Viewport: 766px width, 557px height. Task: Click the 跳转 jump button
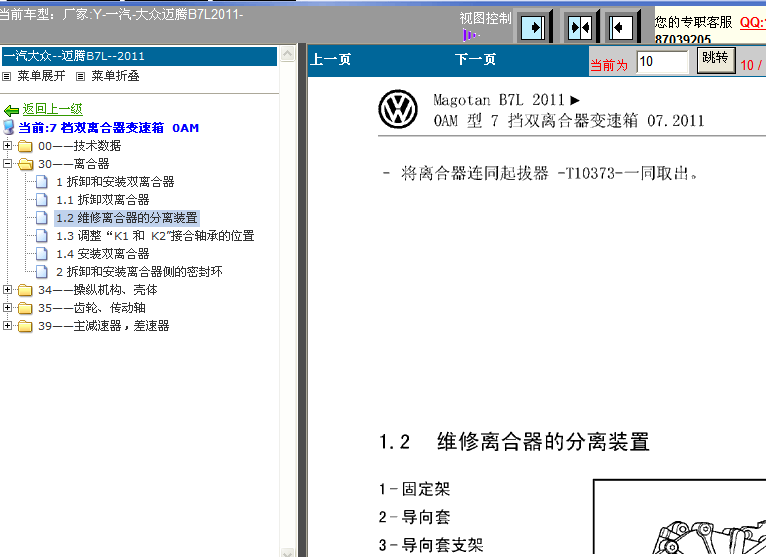tap(716, 60)
